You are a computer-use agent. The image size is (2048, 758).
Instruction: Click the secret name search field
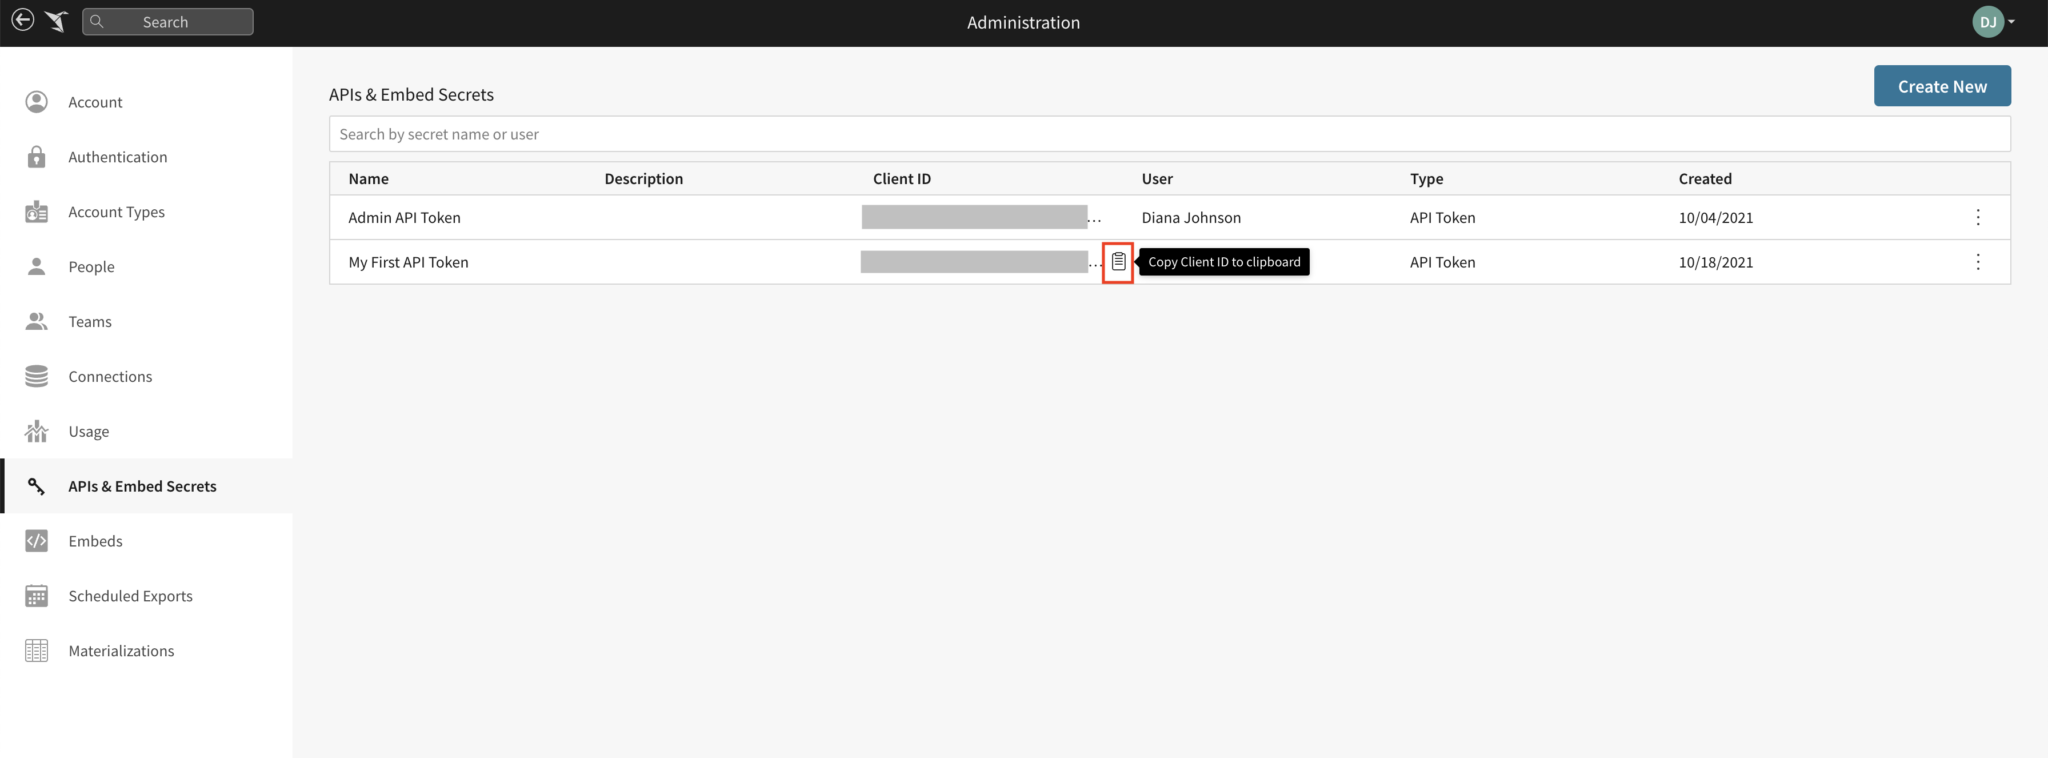tap(1168, 134)
